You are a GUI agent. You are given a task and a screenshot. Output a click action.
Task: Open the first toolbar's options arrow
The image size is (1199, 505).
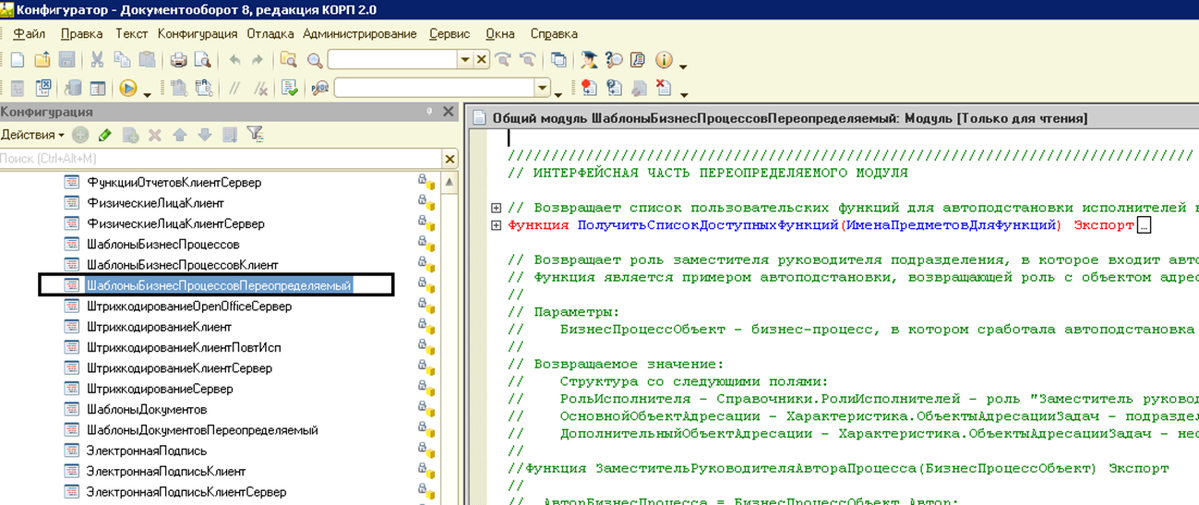tap(684, 66)
